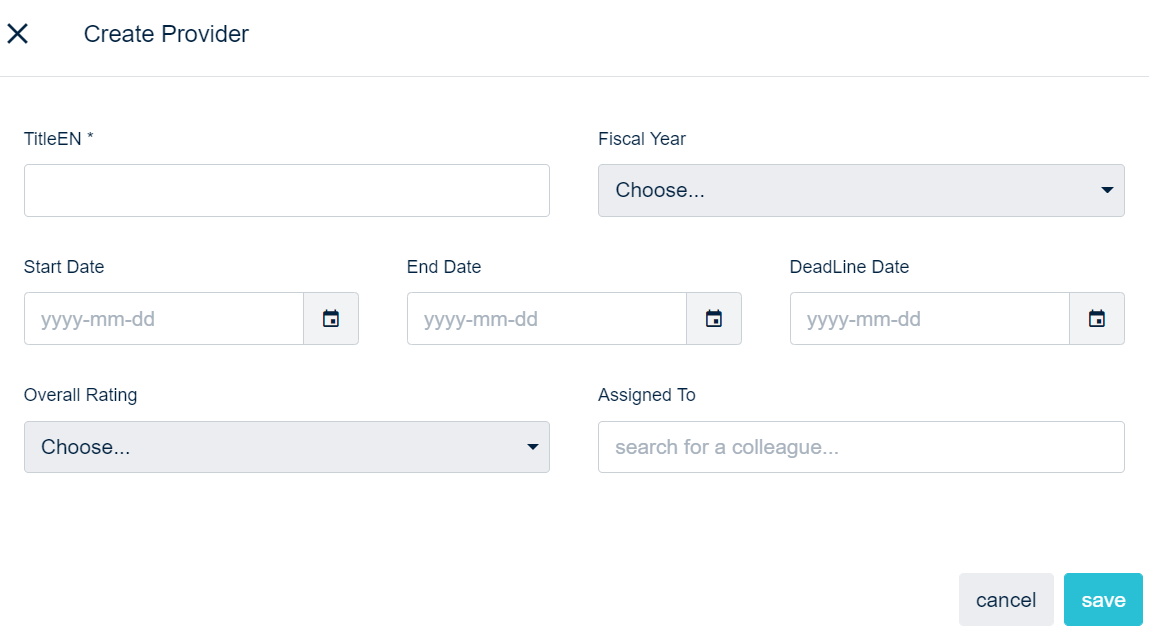Open the Start Date calendar picker

click(331, 319)
